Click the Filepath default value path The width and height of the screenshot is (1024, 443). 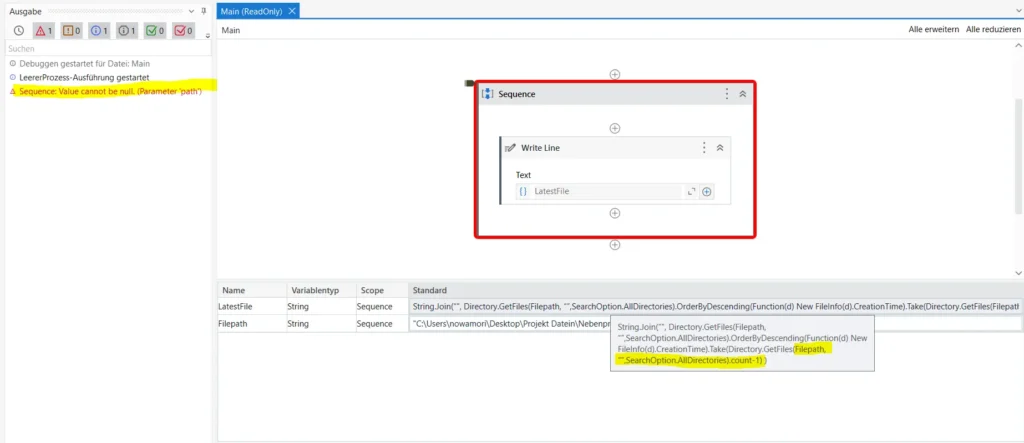pos(509,323)
